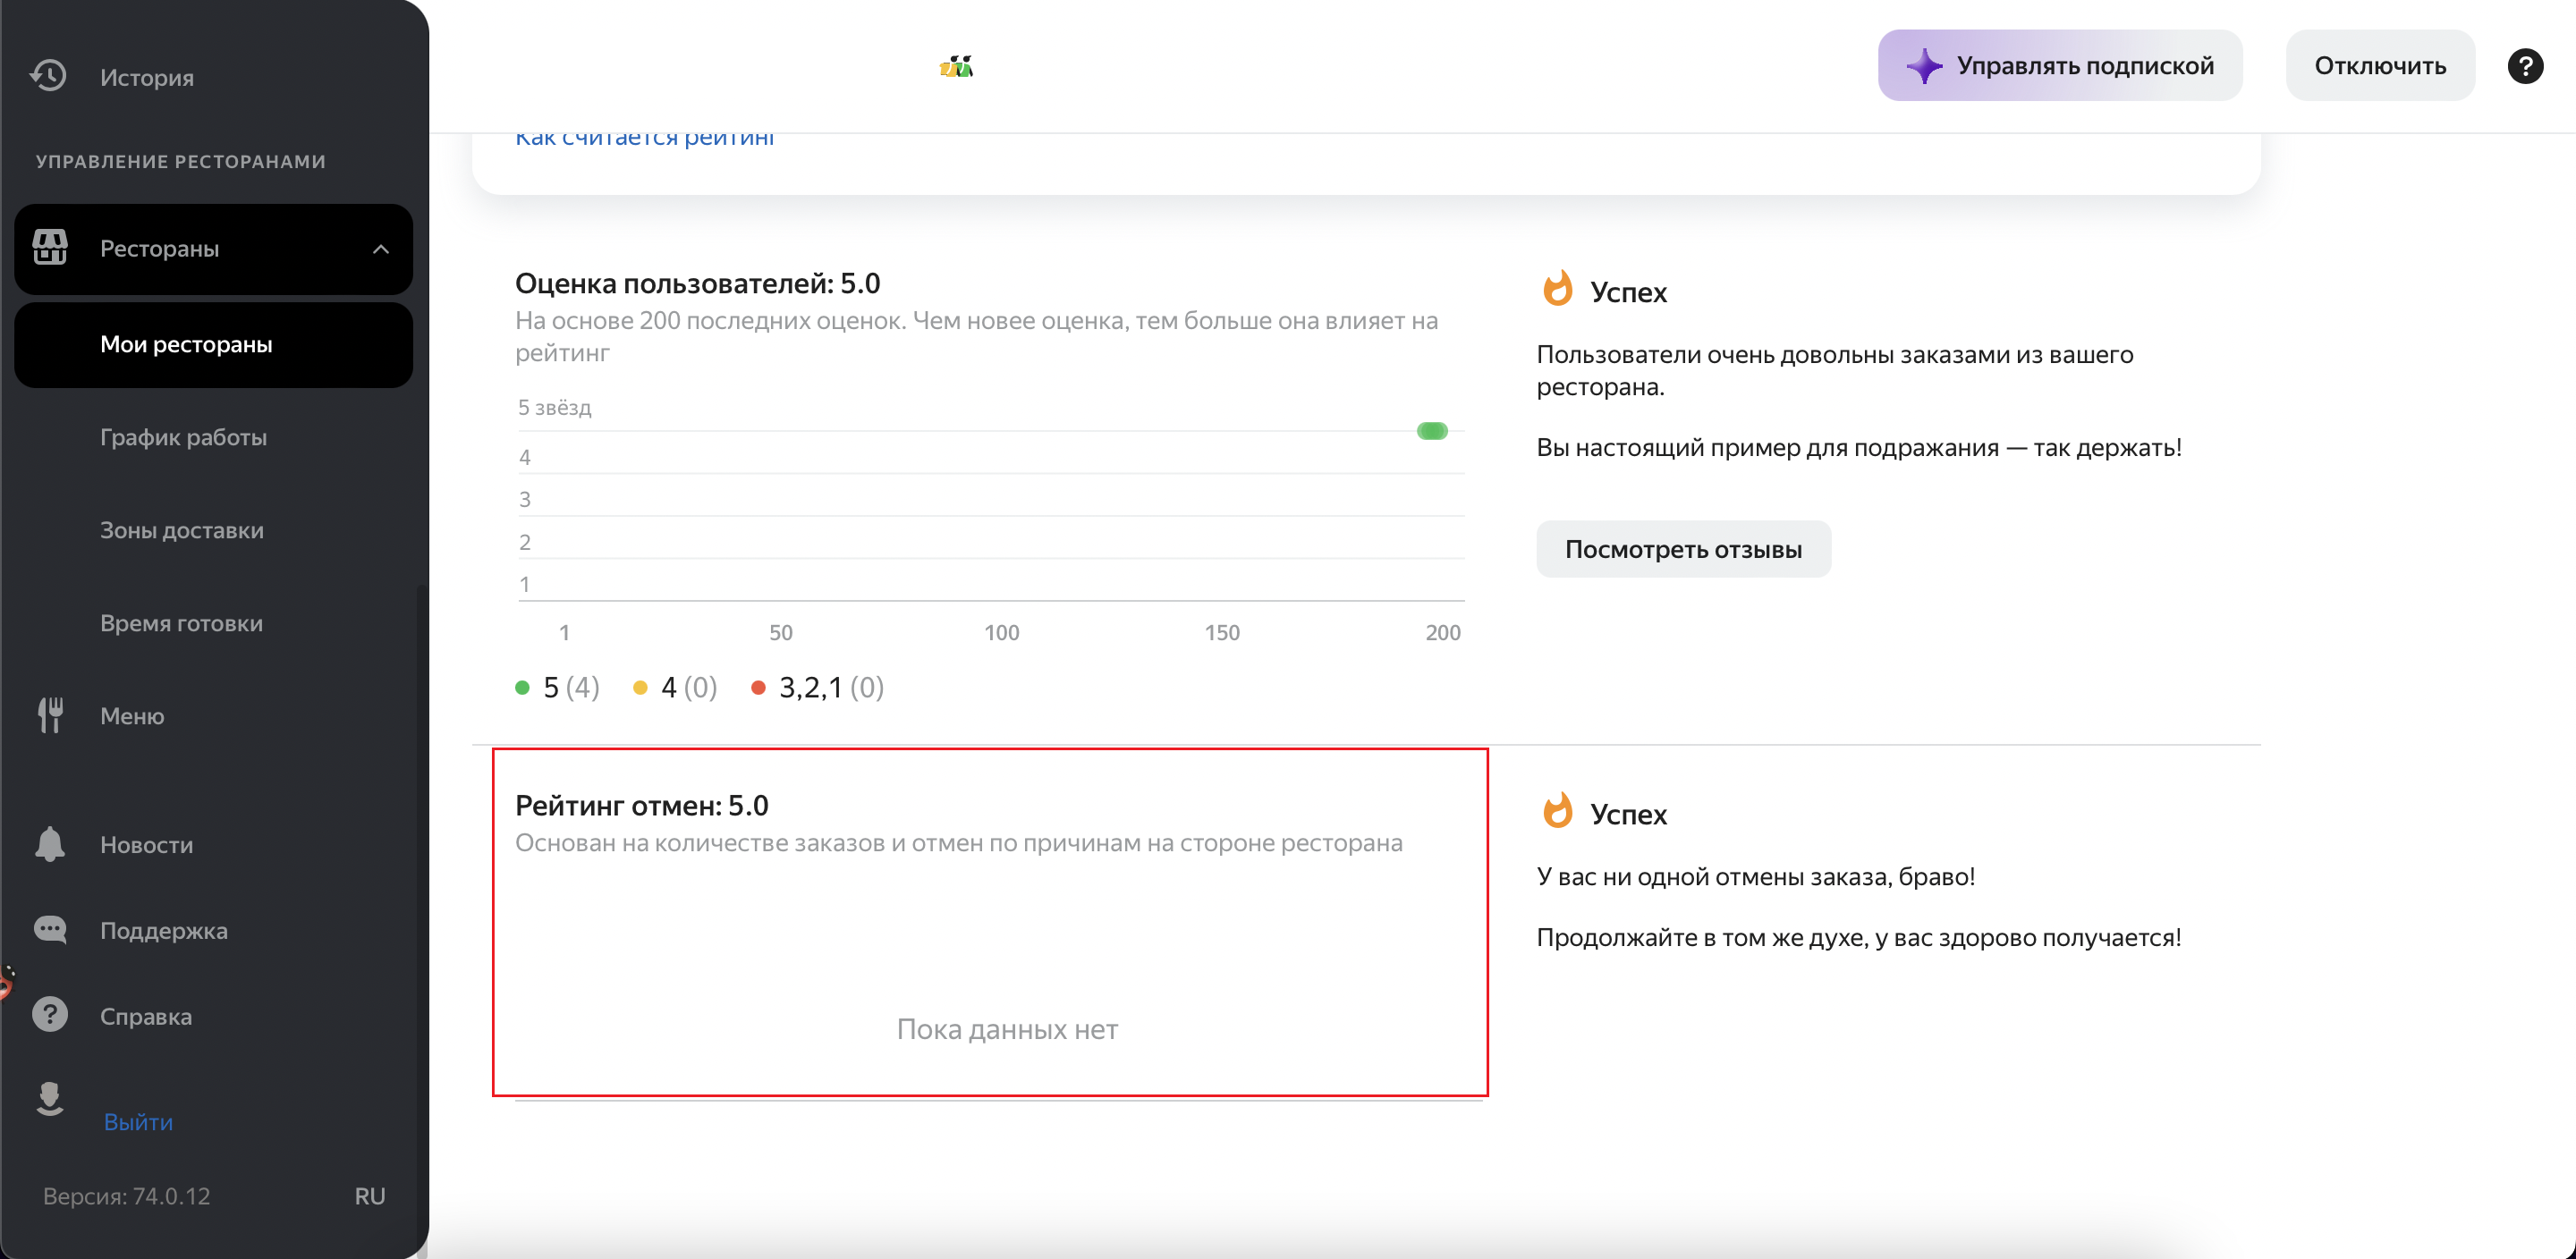Collapse the Рестораны section chevron
The height and width of the screenshot is (1259, 2576).
(x=380, y=249)
